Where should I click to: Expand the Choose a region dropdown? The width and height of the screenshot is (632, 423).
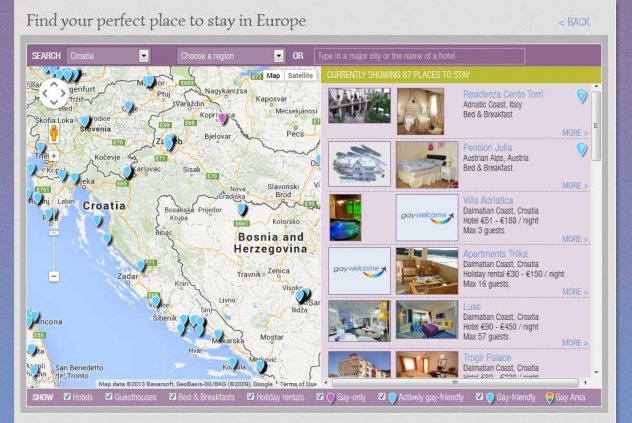[231, 56]
